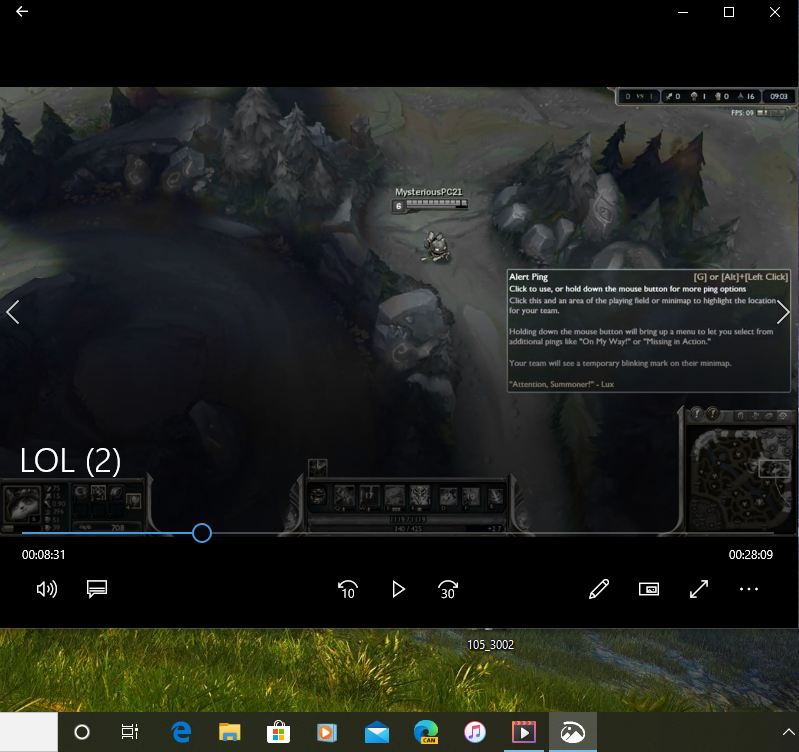799x752 pixels.
Task: Skip forward 30 seconds
Action: (x=448, y=589)
